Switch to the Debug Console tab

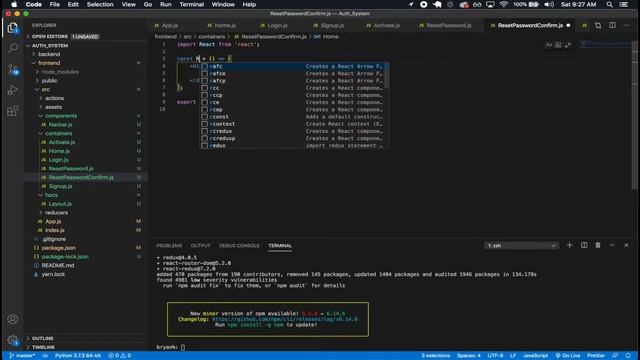pos(239,246)
